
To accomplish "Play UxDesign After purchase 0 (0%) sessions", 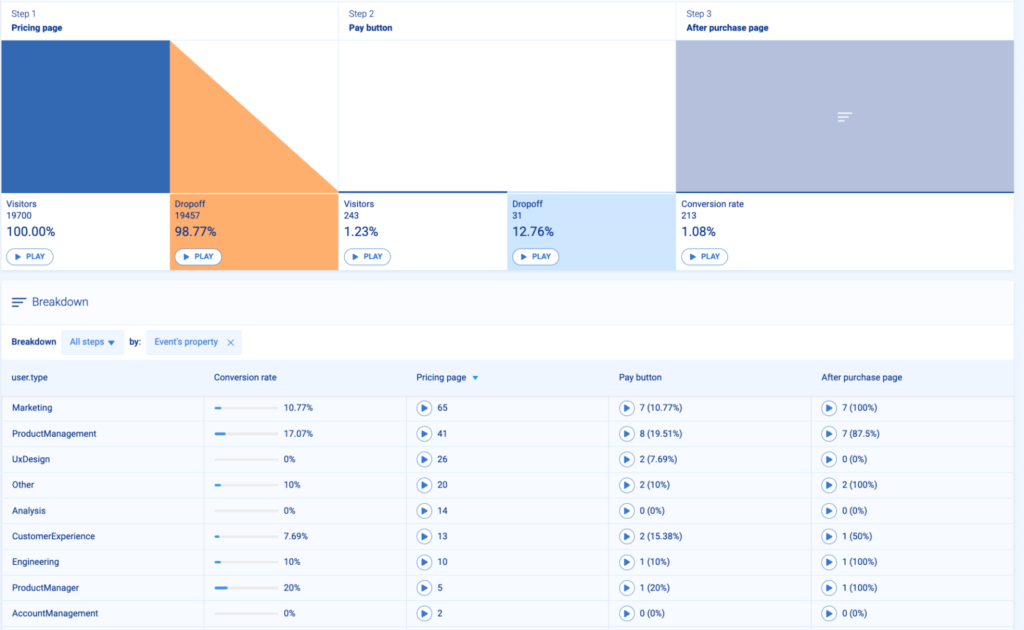I will [829, 460].
